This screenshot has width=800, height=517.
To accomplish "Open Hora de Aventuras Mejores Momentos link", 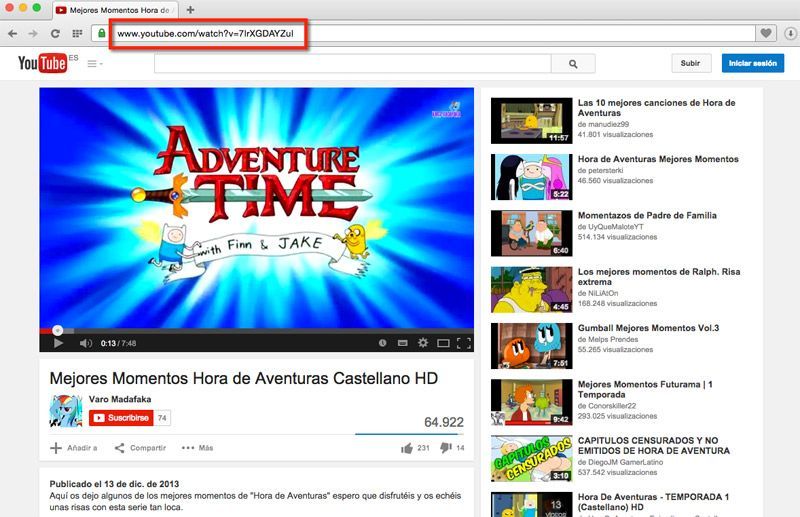I will [658, 159].
